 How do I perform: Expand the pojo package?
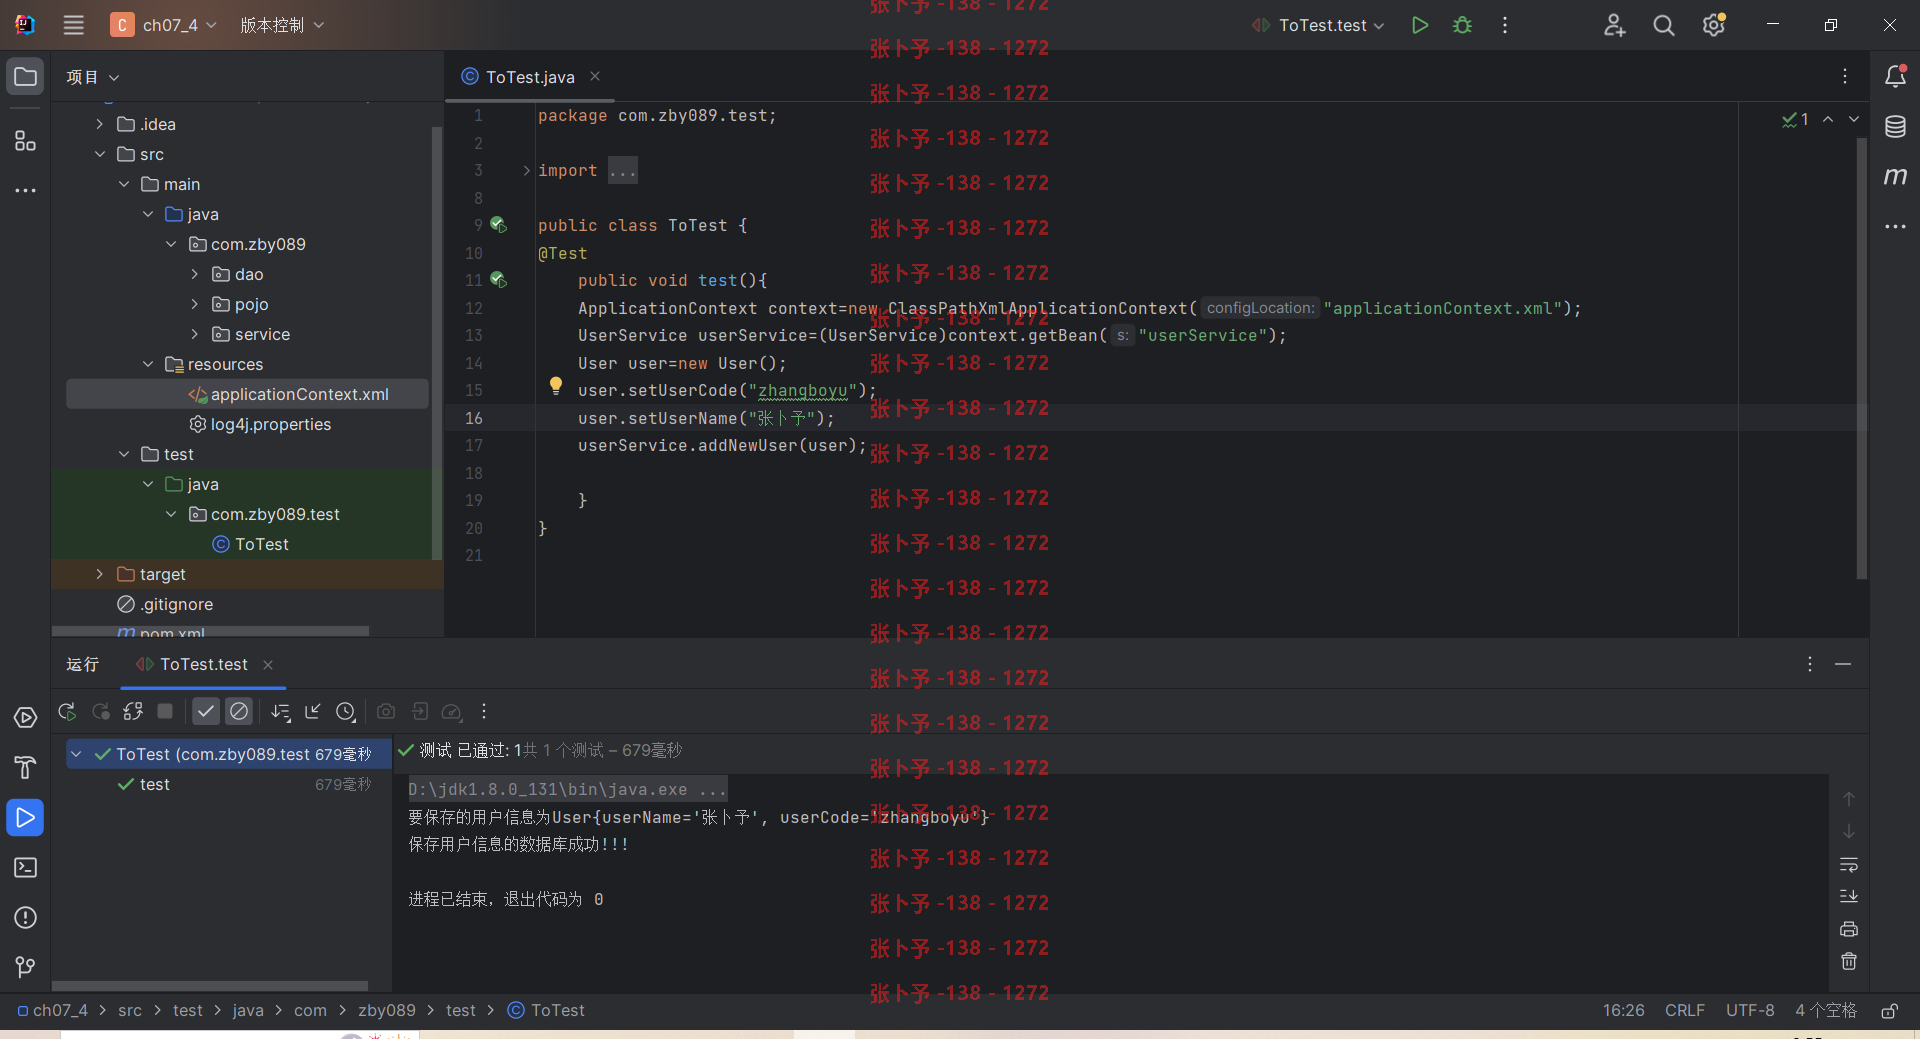pyautogui.click(x=195, y=304)
